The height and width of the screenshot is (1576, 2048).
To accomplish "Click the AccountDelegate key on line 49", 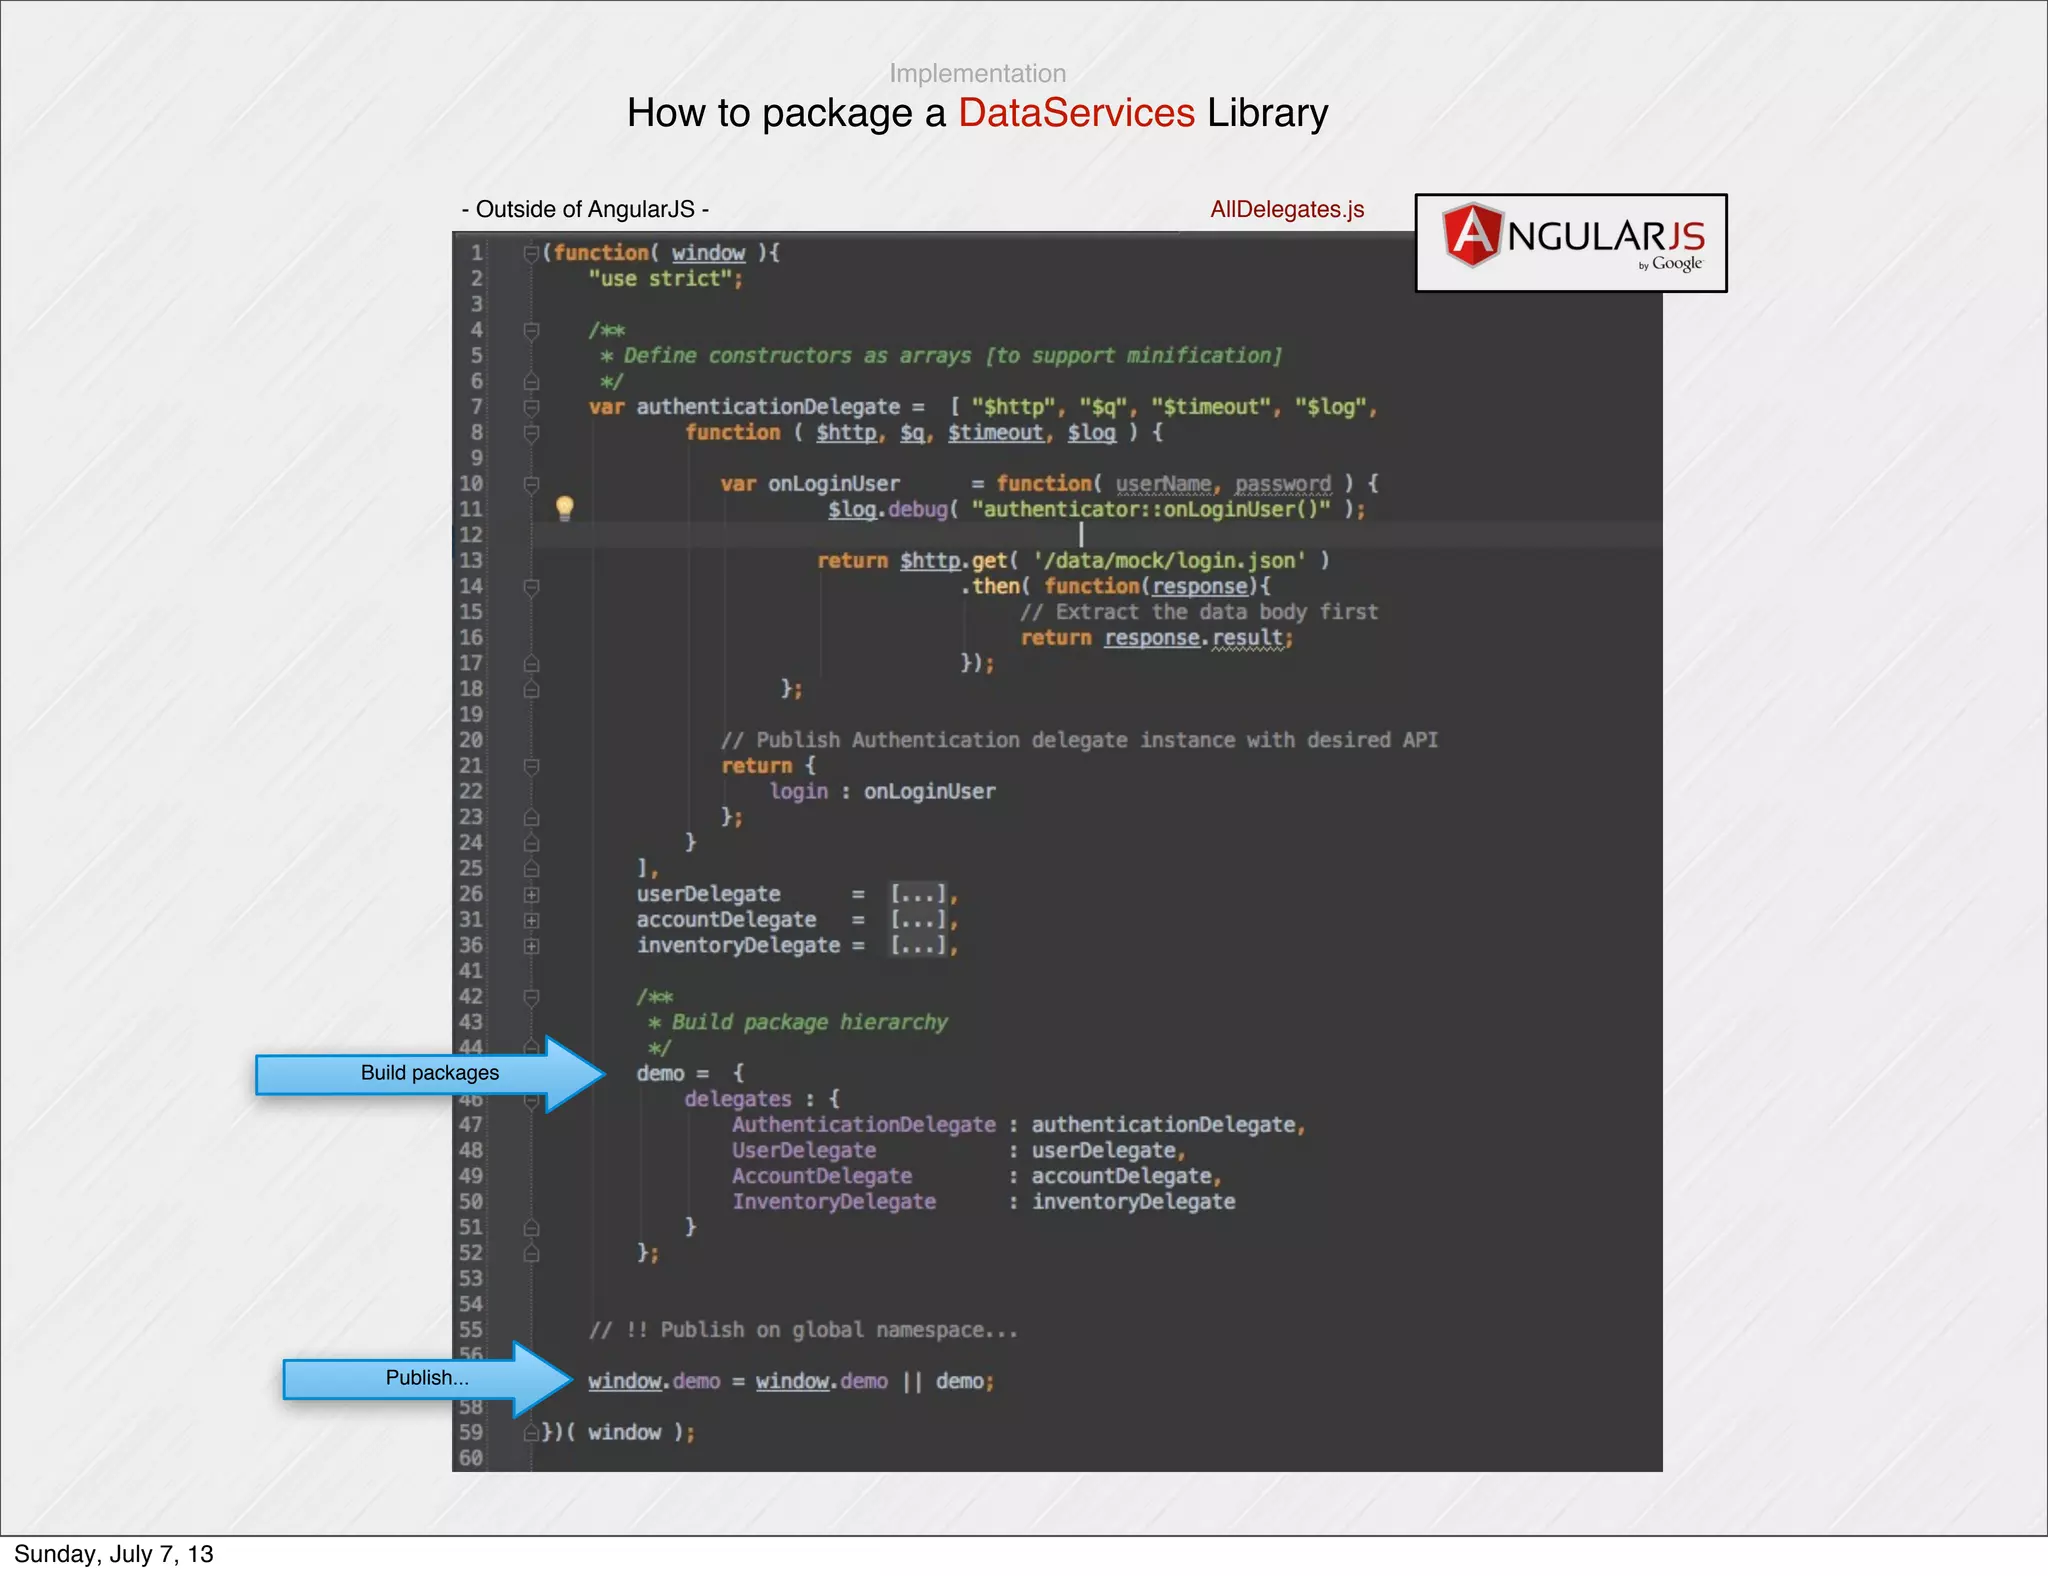I will (x=822, y=1176).
